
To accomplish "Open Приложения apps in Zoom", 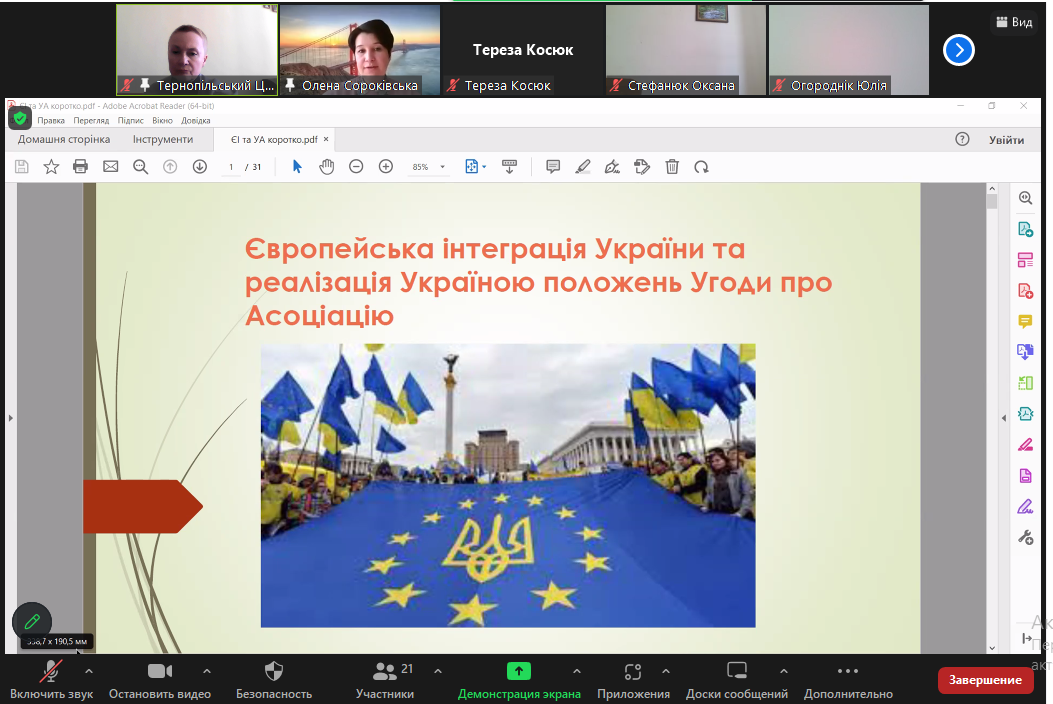I will click(633, 680).
